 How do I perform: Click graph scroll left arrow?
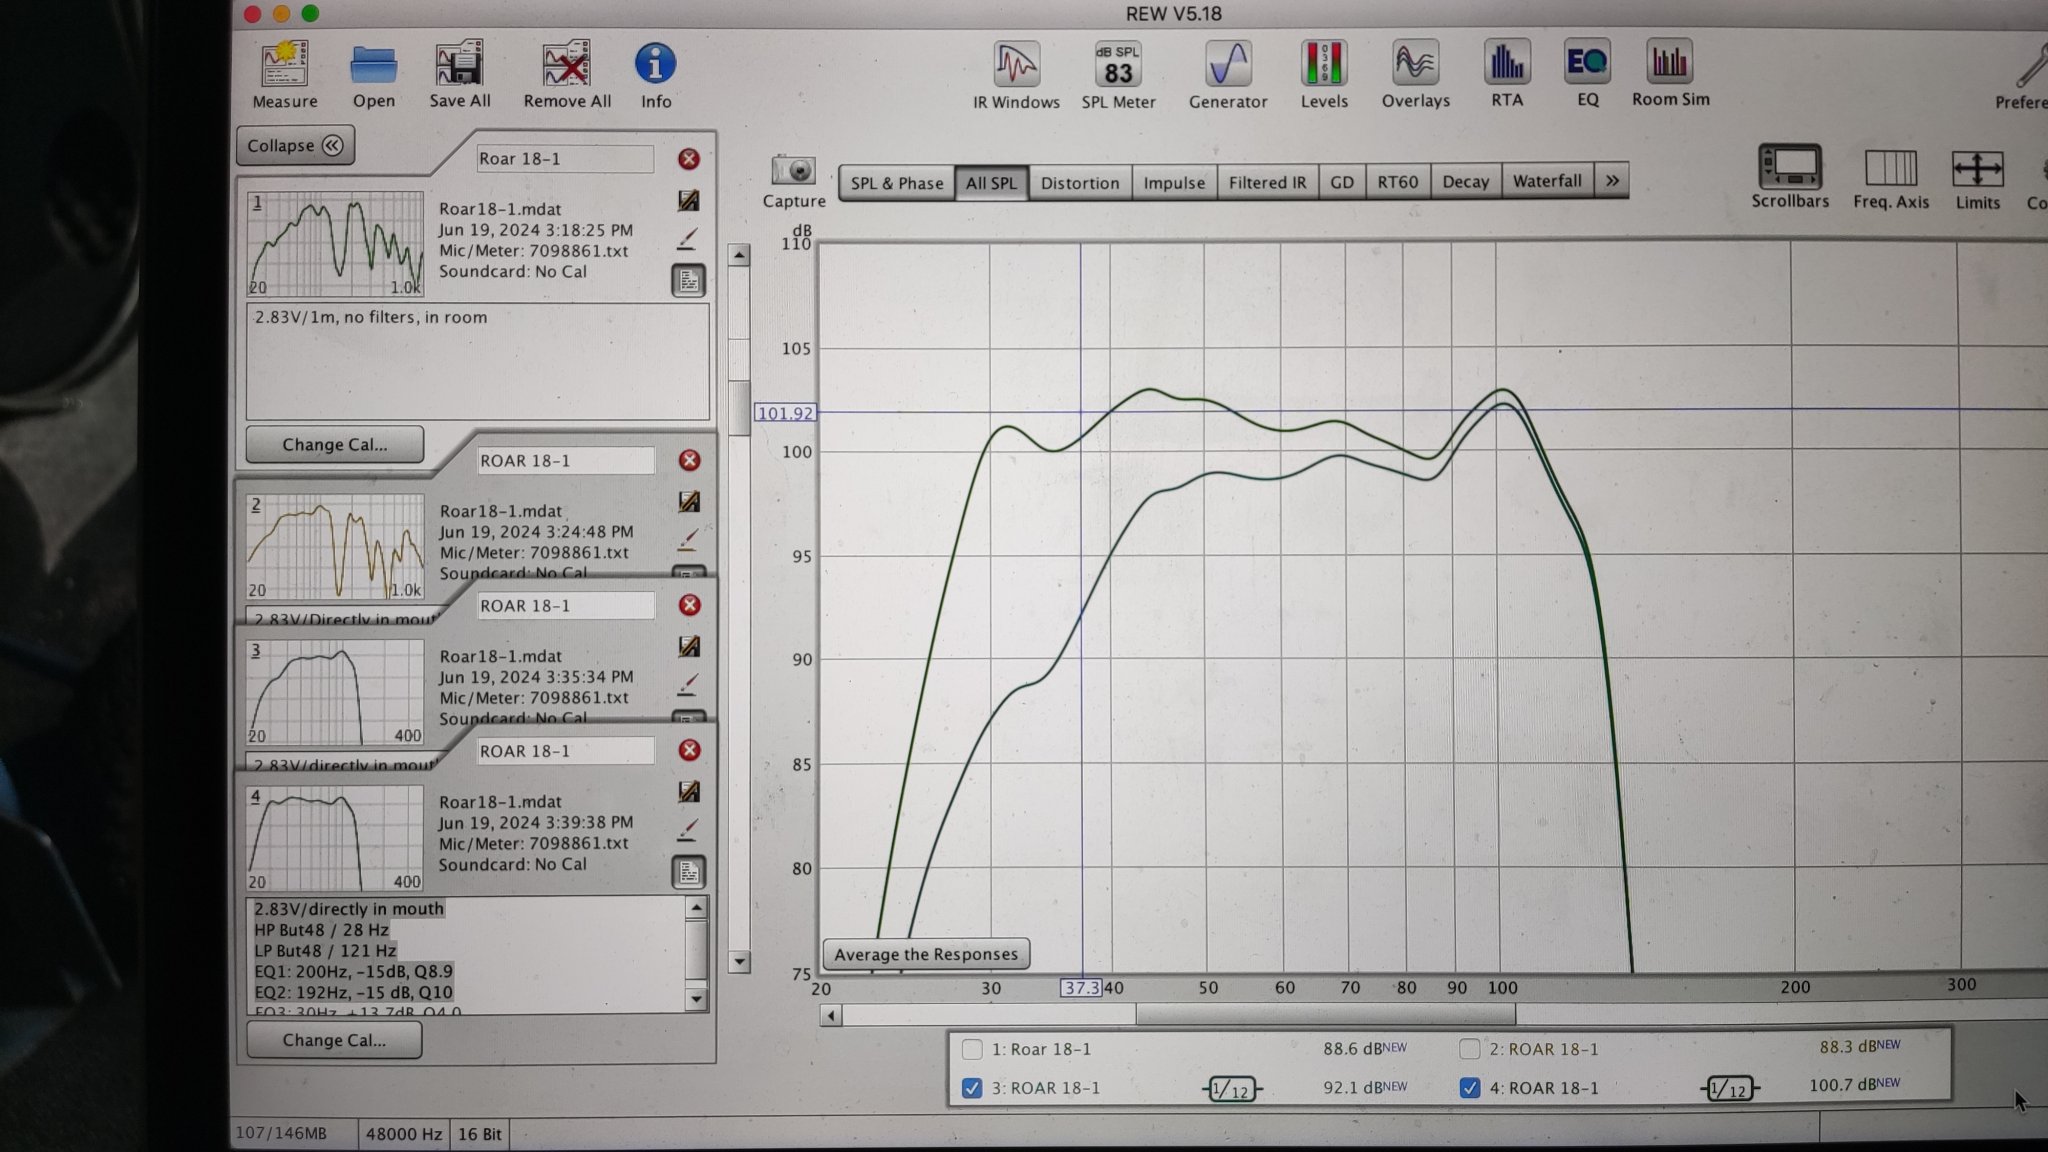[x=831, y=1016]
